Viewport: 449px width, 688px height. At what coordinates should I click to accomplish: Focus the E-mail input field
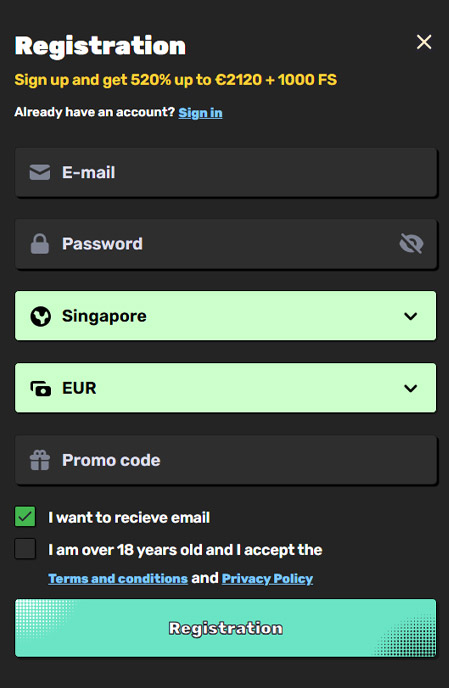pos(226,172)
